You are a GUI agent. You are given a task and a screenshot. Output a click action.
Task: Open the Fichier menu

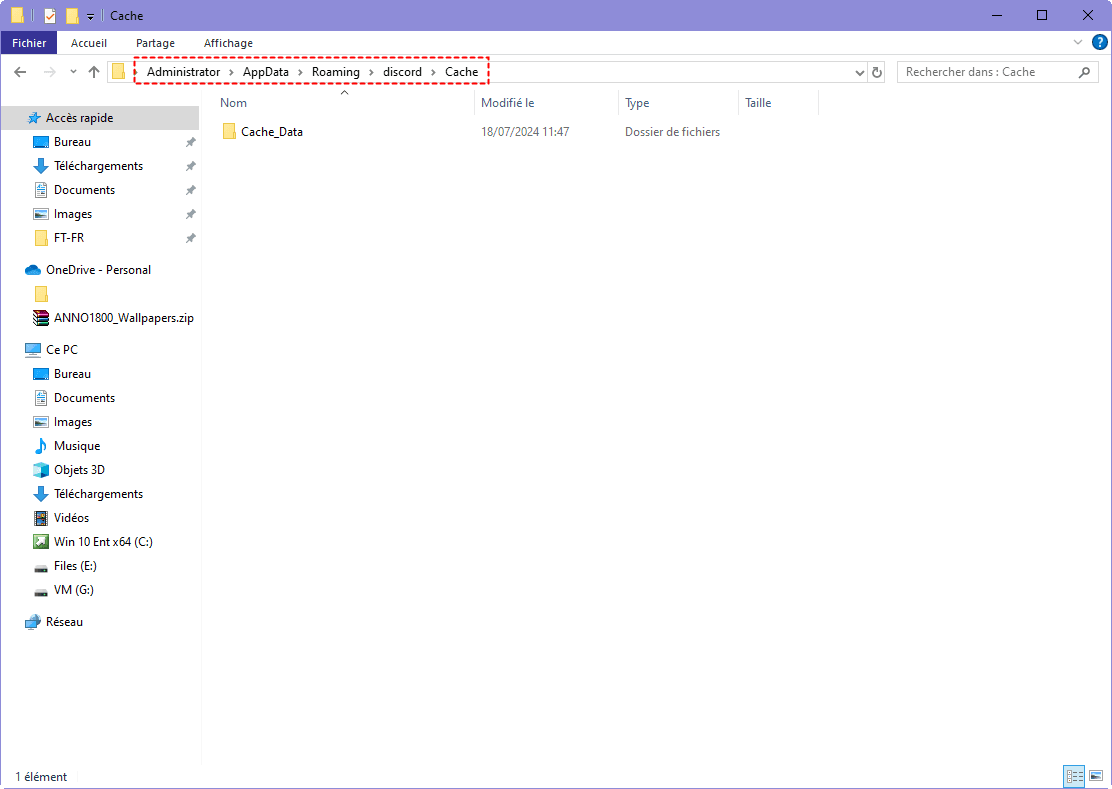(x=29, y=42)
